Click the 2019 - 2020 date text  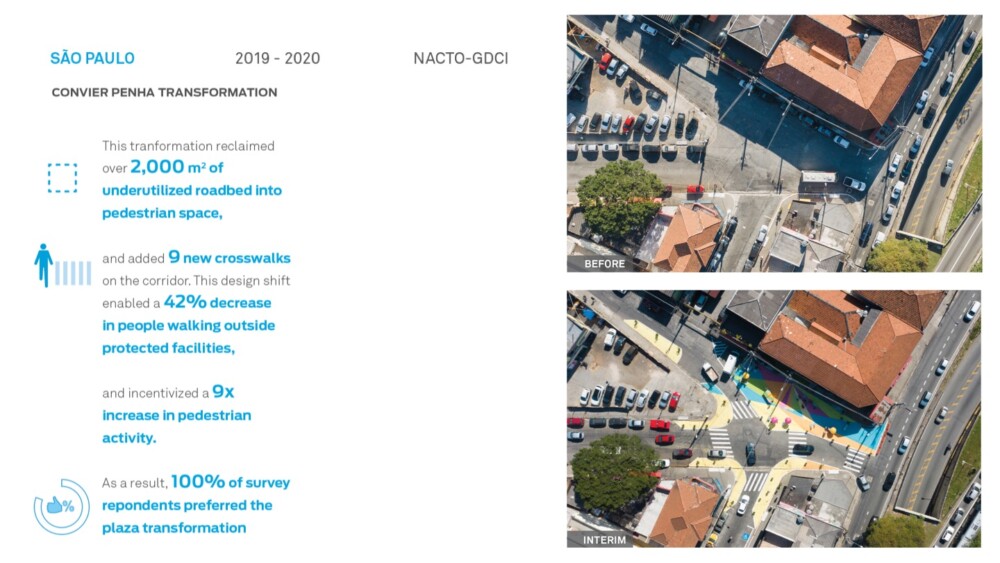click(x=277, y=58)
